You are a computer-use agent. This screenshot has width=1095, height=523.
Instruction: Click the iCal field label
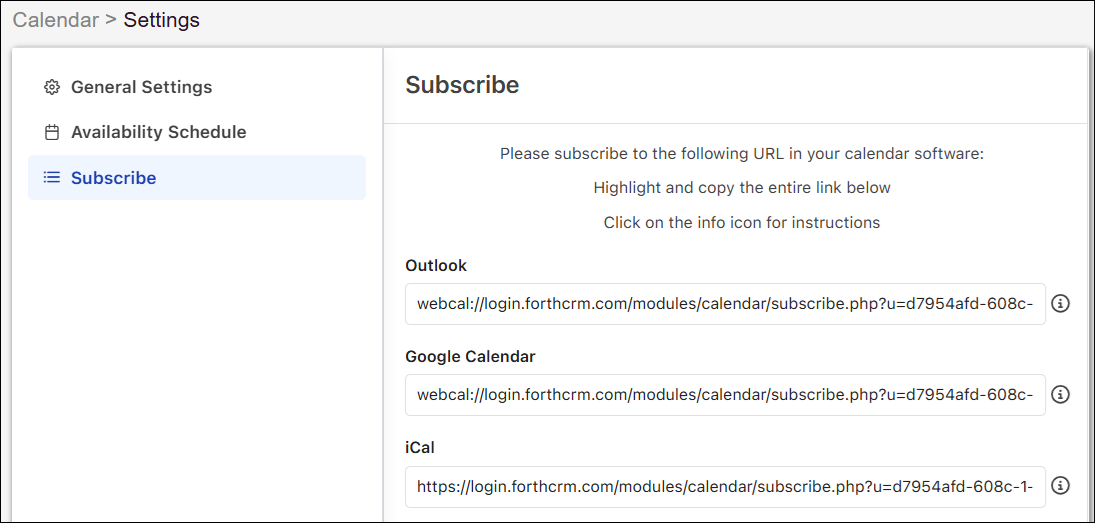point(420,448)
